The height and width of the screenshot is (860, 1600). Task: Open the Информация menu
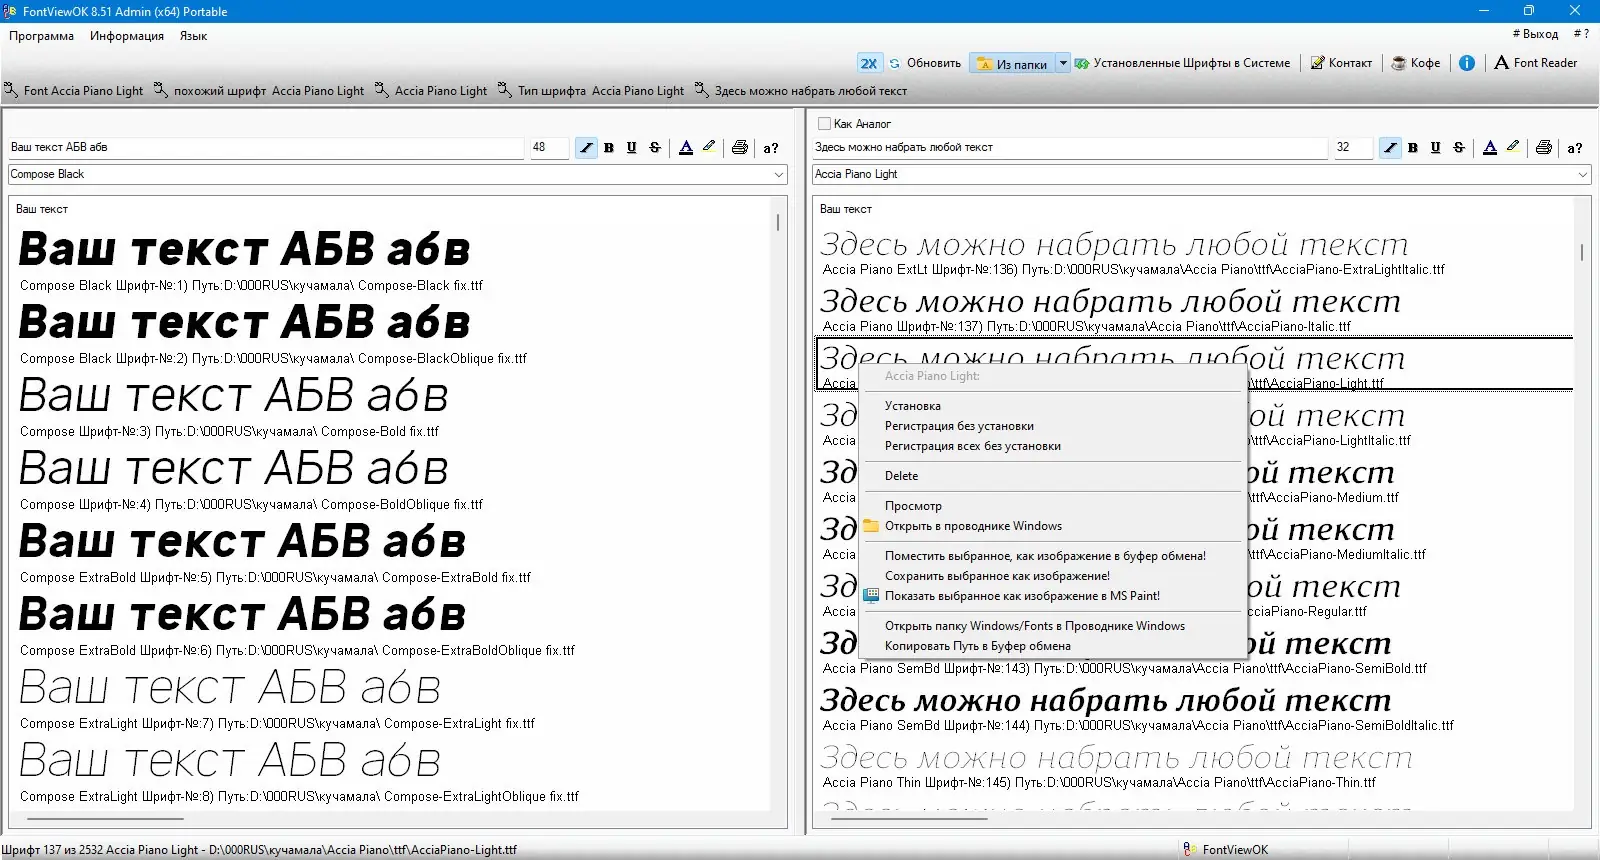127,36
